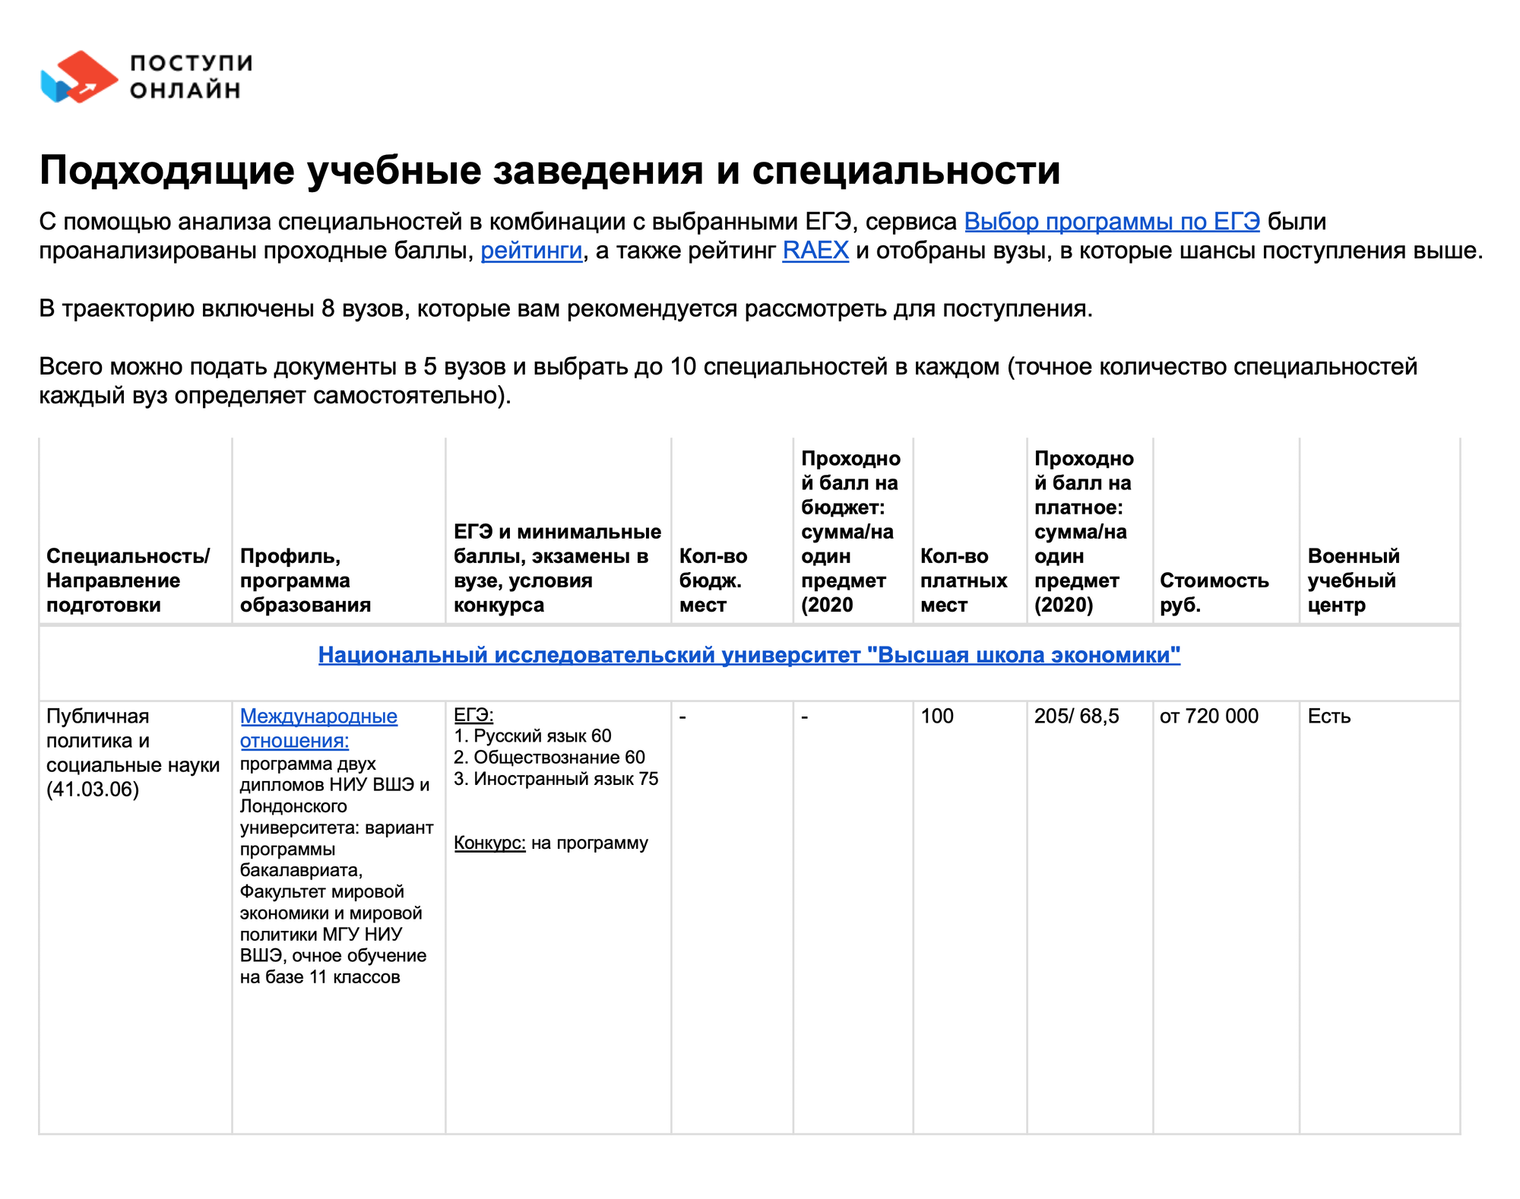Click the paragraph about 5 вузов and 10 специальностей
The width and height of the screenshot is (1520, 1199).
pos(728,381)
